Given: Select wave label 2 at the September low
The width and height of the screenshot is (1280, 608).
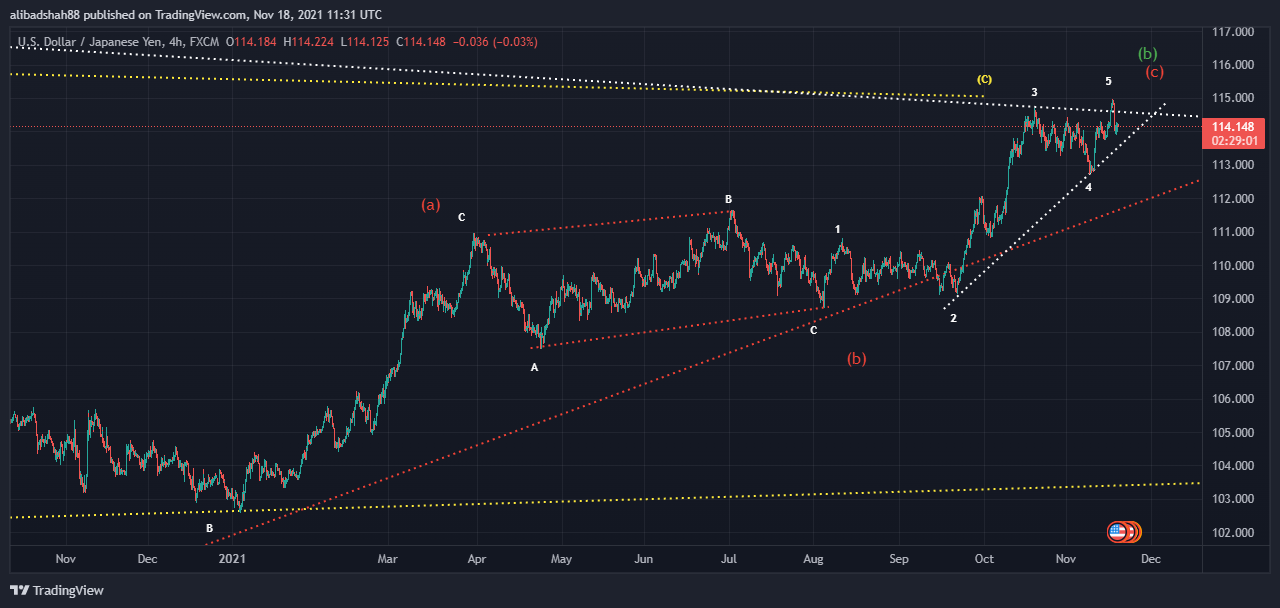Looking at the screenshot, I should pyautogui.click(x=953, y=318).
